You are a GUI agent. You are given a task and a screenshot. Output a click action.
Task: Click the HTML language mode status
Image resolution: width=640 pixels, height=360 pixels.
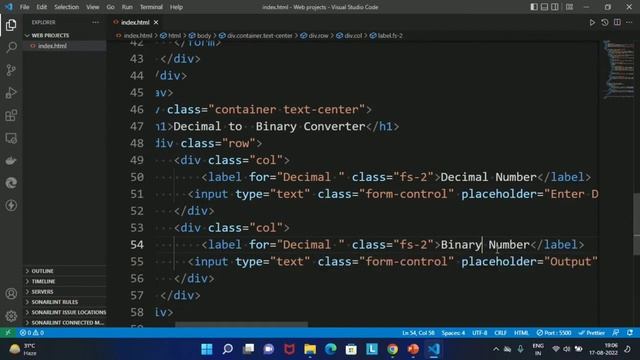point(521,333)
